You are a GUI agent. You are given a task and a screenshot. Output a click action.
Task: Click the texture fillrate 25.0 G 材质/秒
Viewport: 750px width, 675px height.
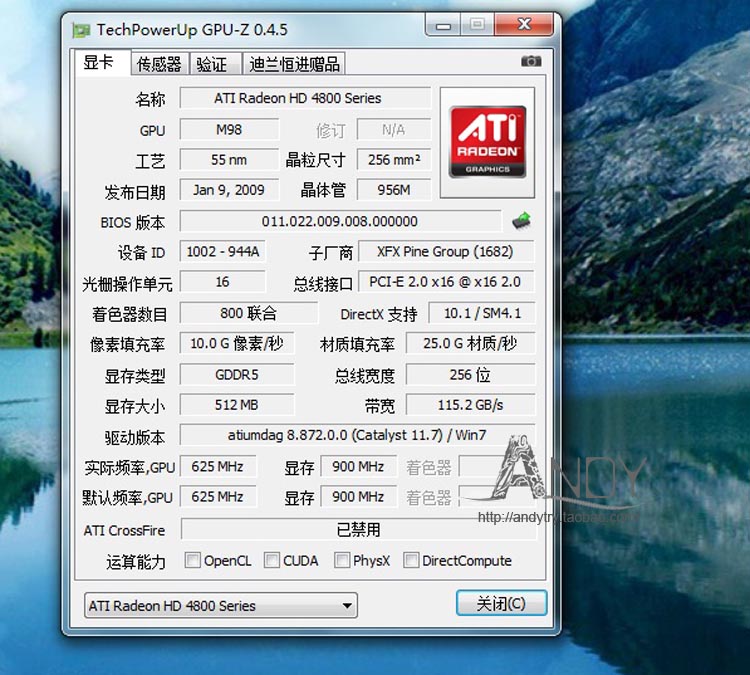point(470,343)
